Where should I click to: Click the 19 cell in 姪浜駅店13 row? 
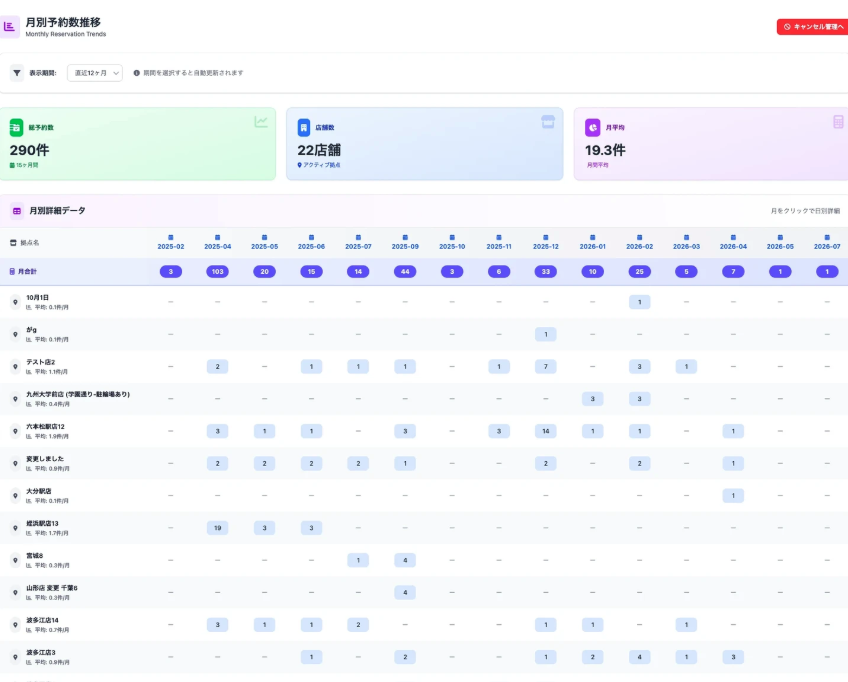pos(217,528)
